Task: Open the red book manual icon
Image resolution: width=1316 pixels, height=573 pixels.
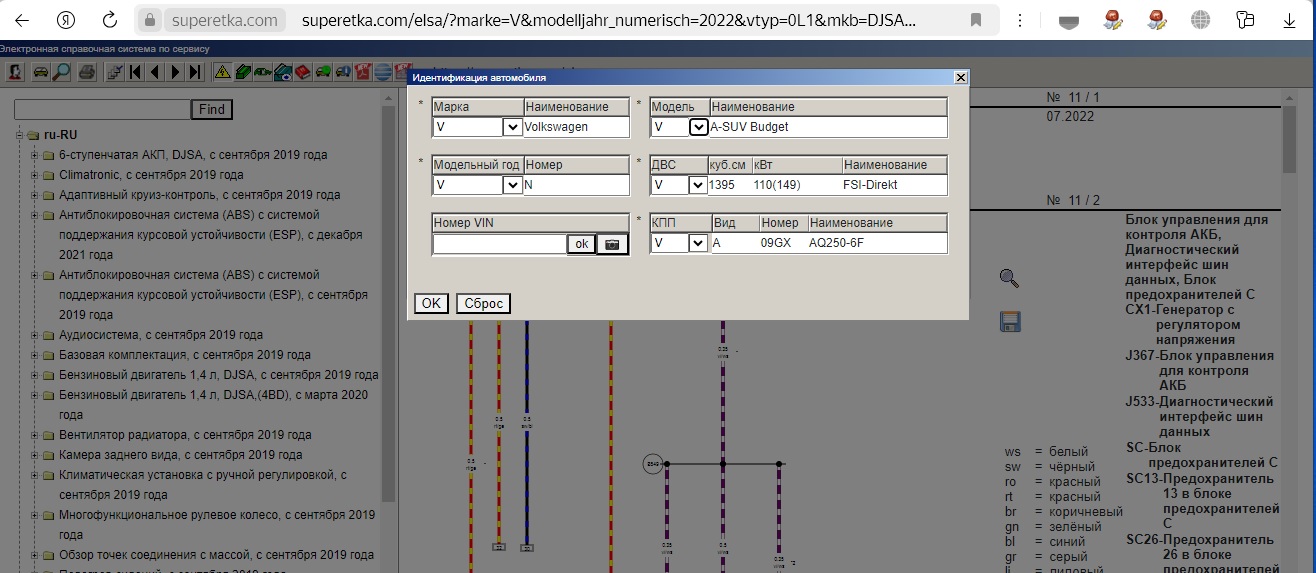Action: coord(303,72)
